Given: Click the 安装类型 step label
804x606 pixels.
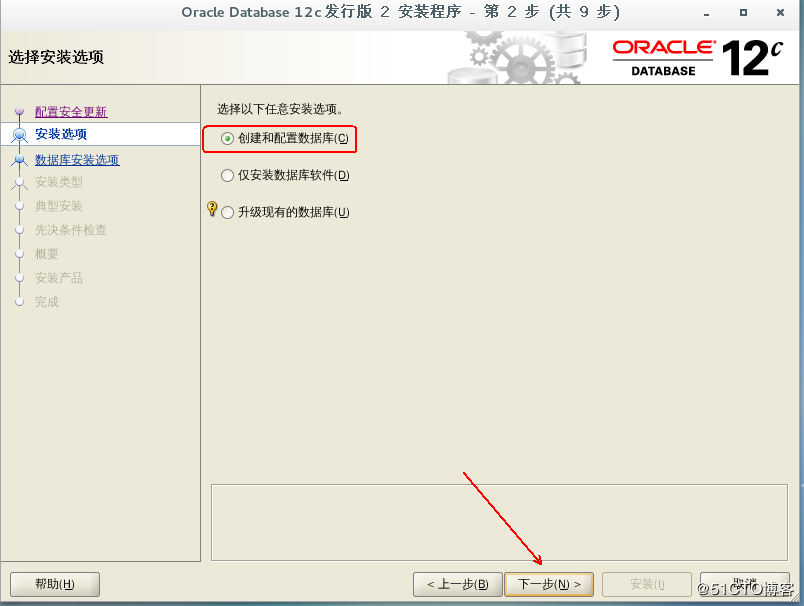Looking at the screenshot, I should tap(58, 182).
